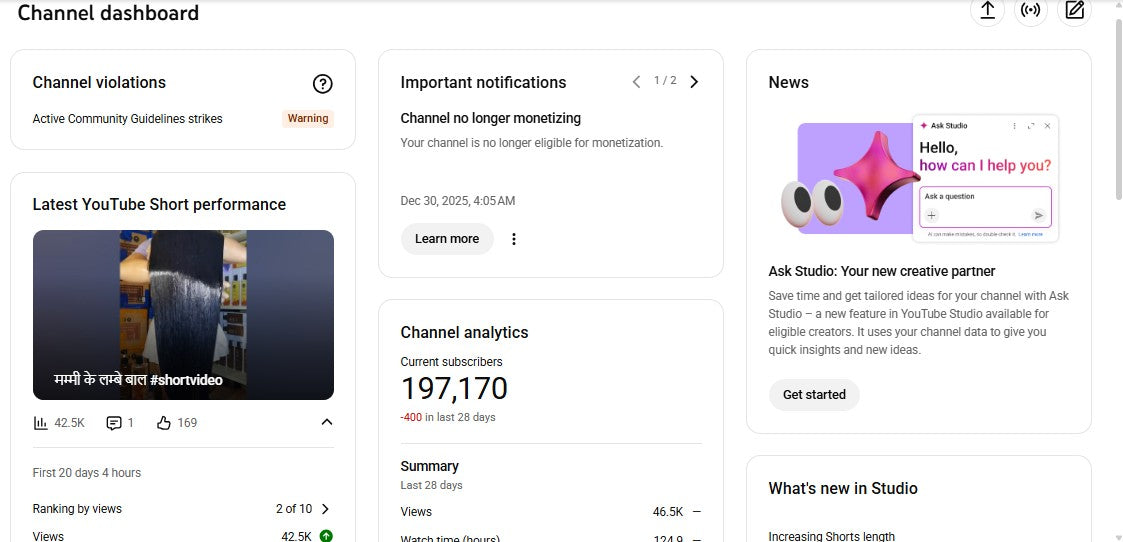Go to previous important notification arrow
The width and height of the screenshot is (1123, 542).
click(636, 82)
